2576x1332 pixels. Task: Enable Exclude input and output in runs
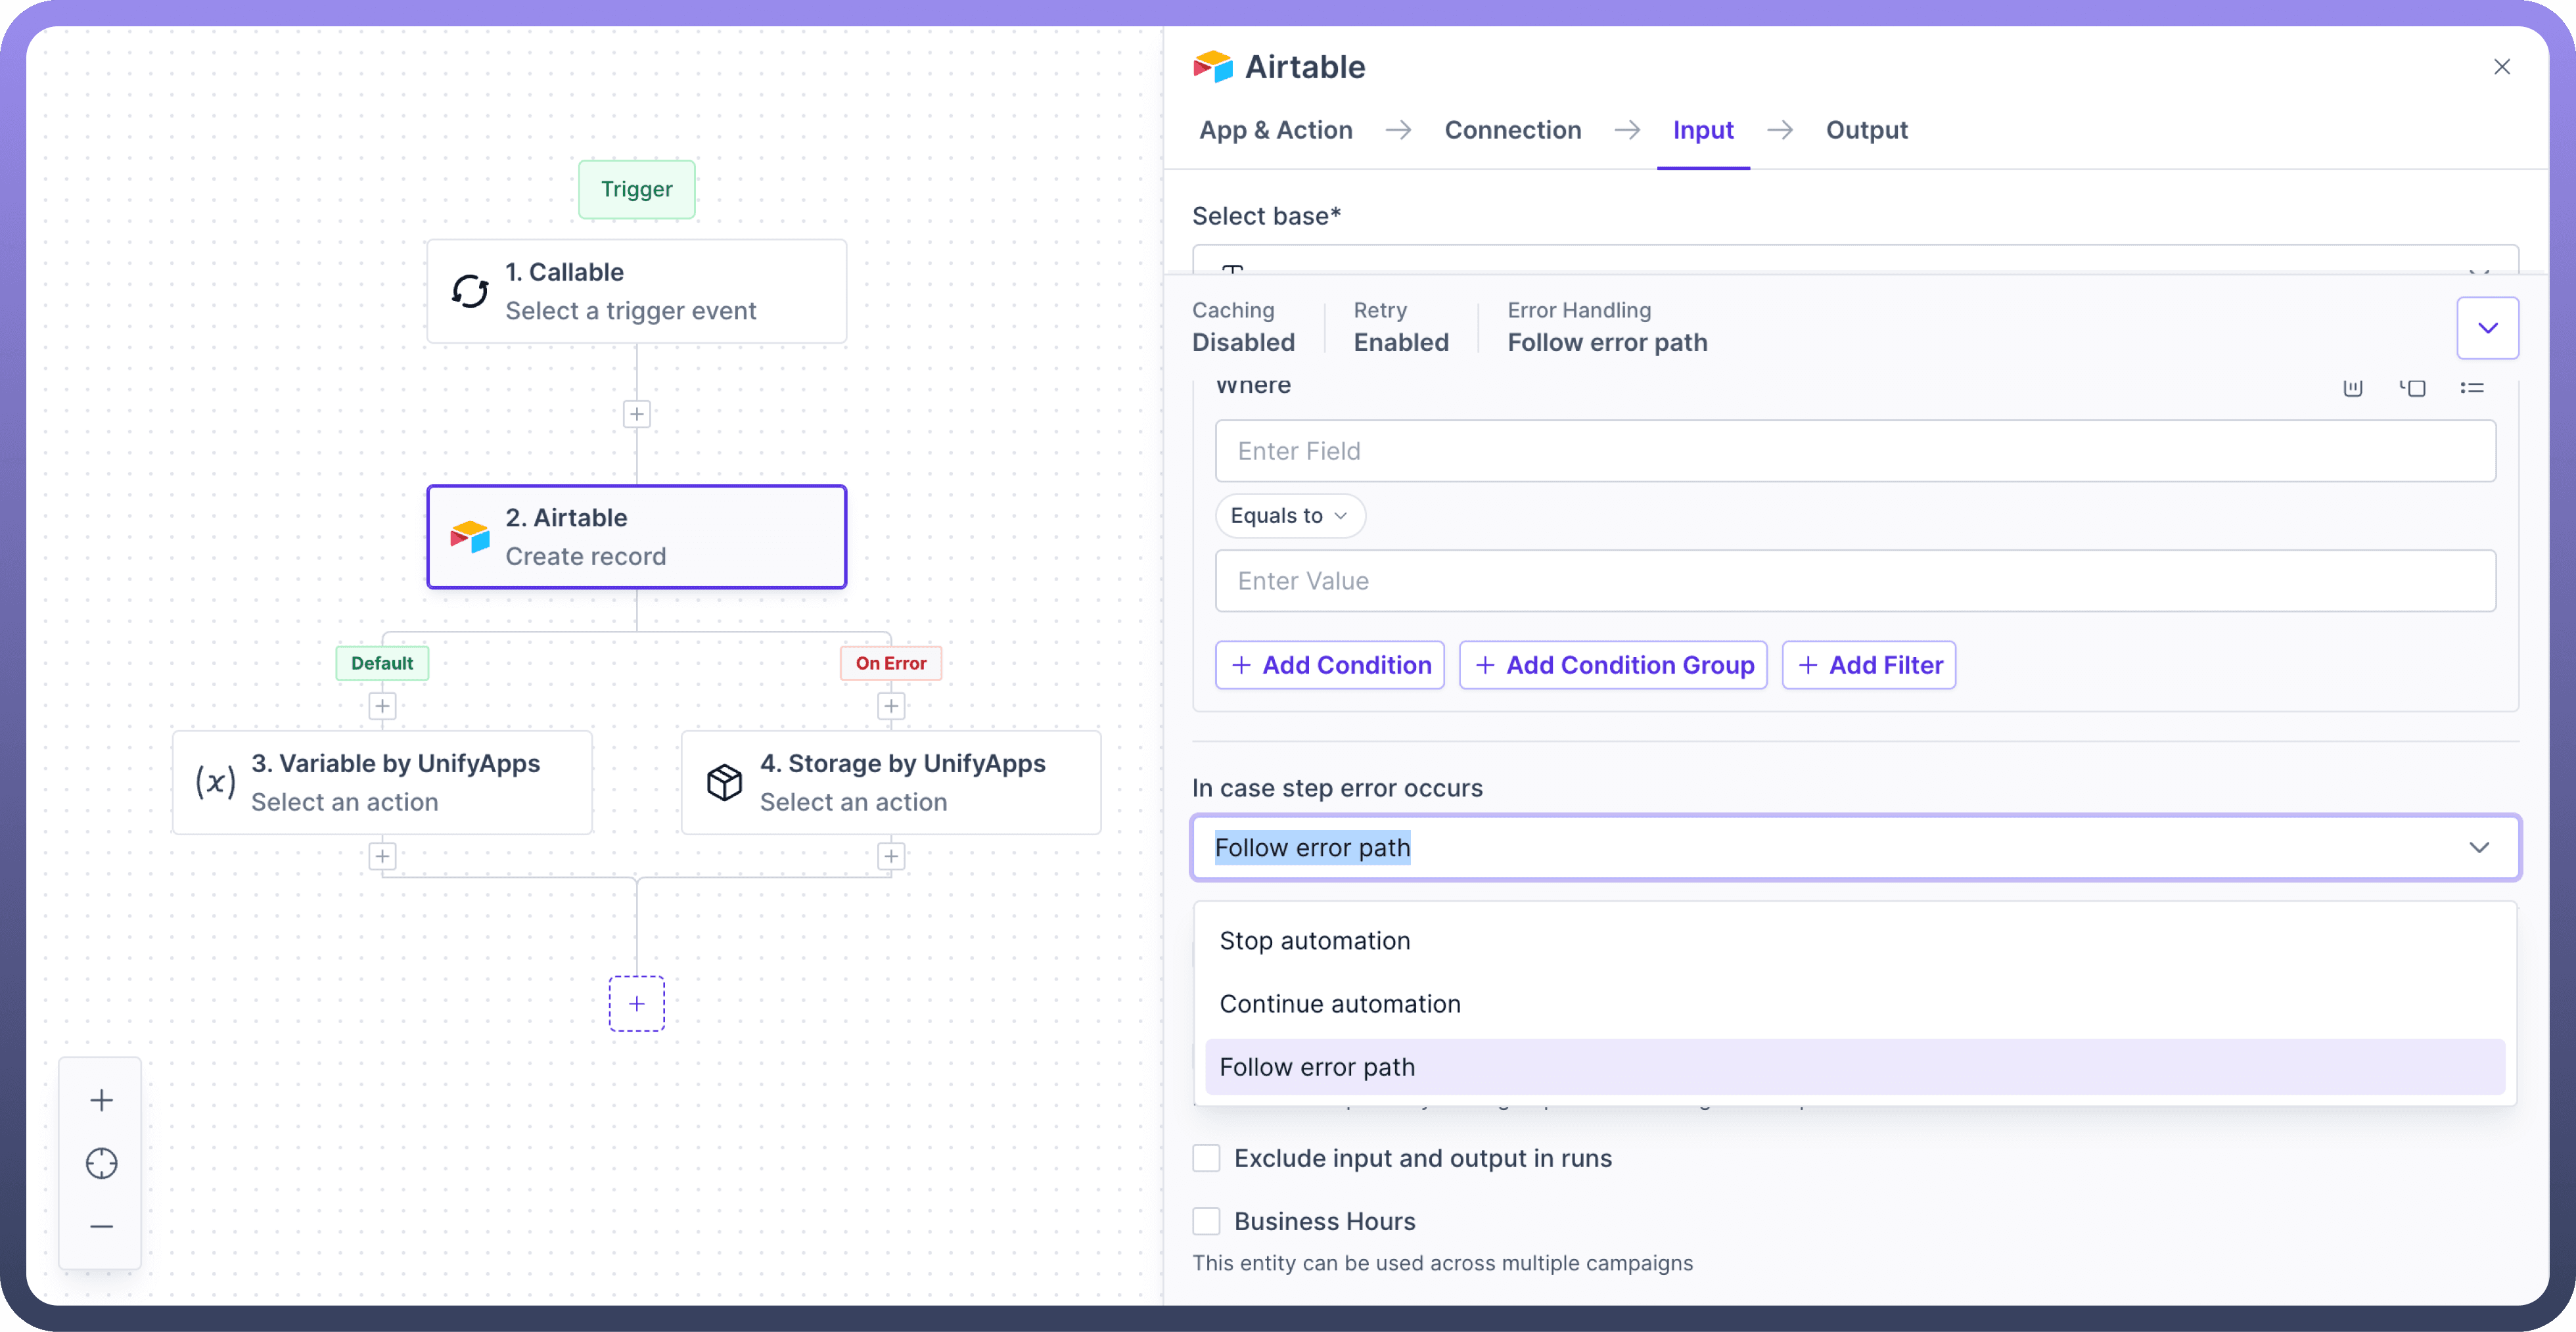pos(1206,1158)
